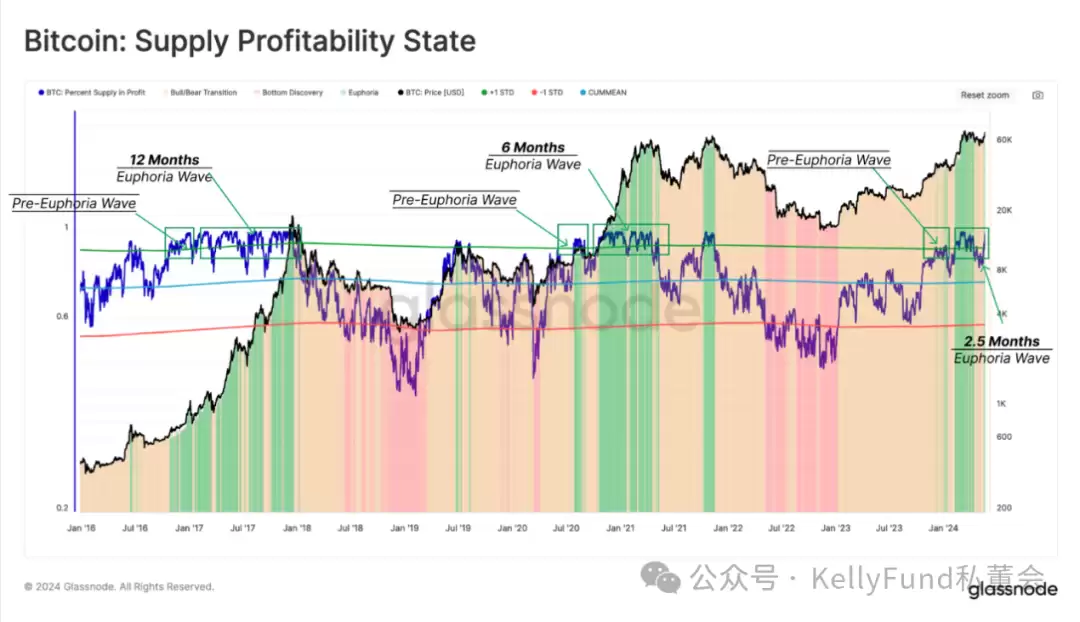The width and height of the screenshot is (1080, 622).
Task: Click the glassnode logo at bottom right
Action: pos(1011,590)
